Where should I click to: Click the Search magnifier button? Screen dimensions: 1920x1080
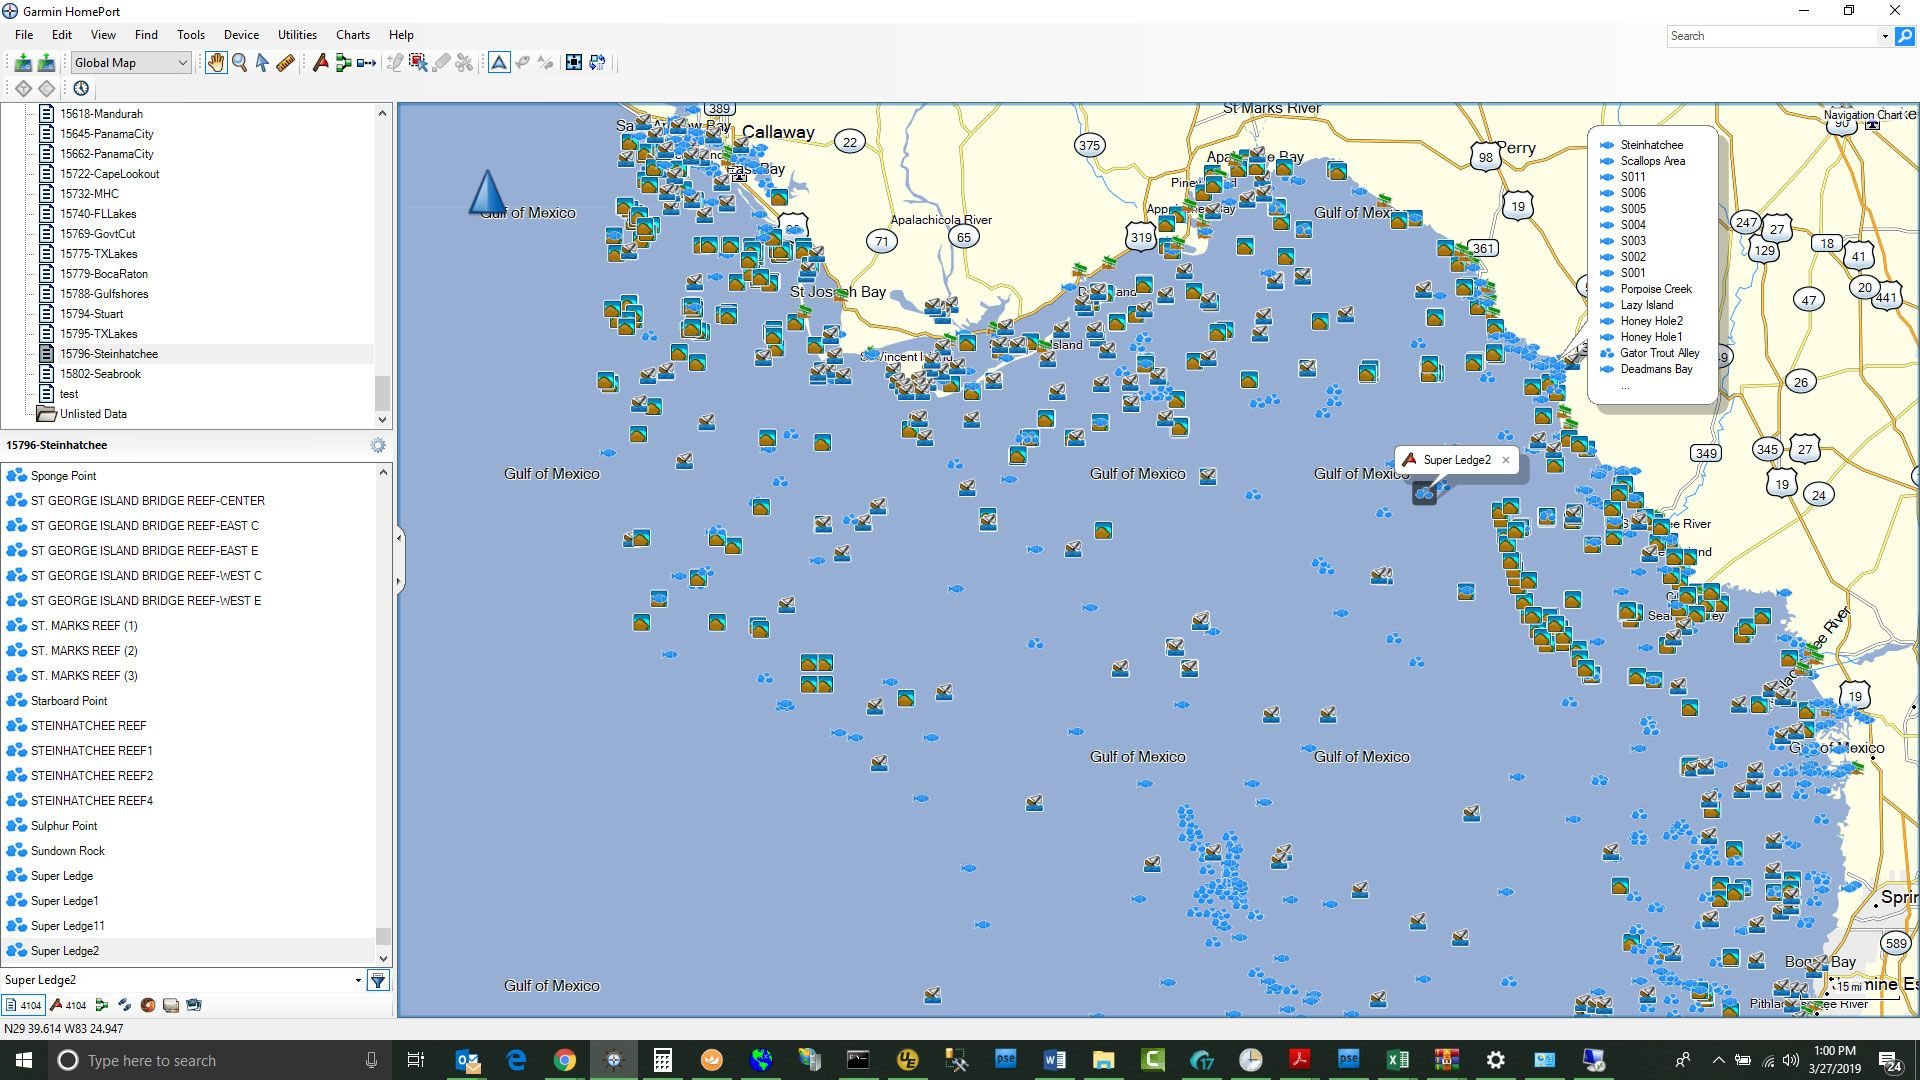(x=1904, y=36)
